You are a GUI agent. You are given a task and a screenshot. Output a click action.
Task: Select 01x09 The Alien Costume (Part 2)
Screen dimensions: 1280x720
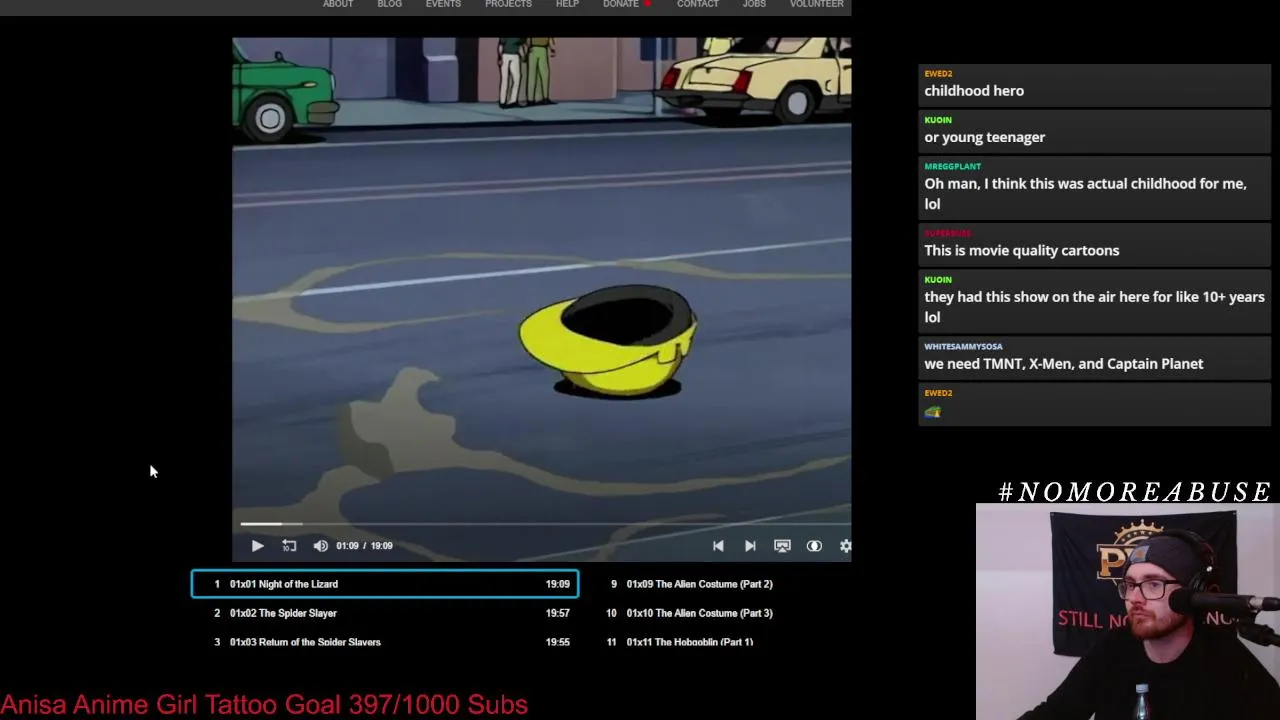(700, 584)
